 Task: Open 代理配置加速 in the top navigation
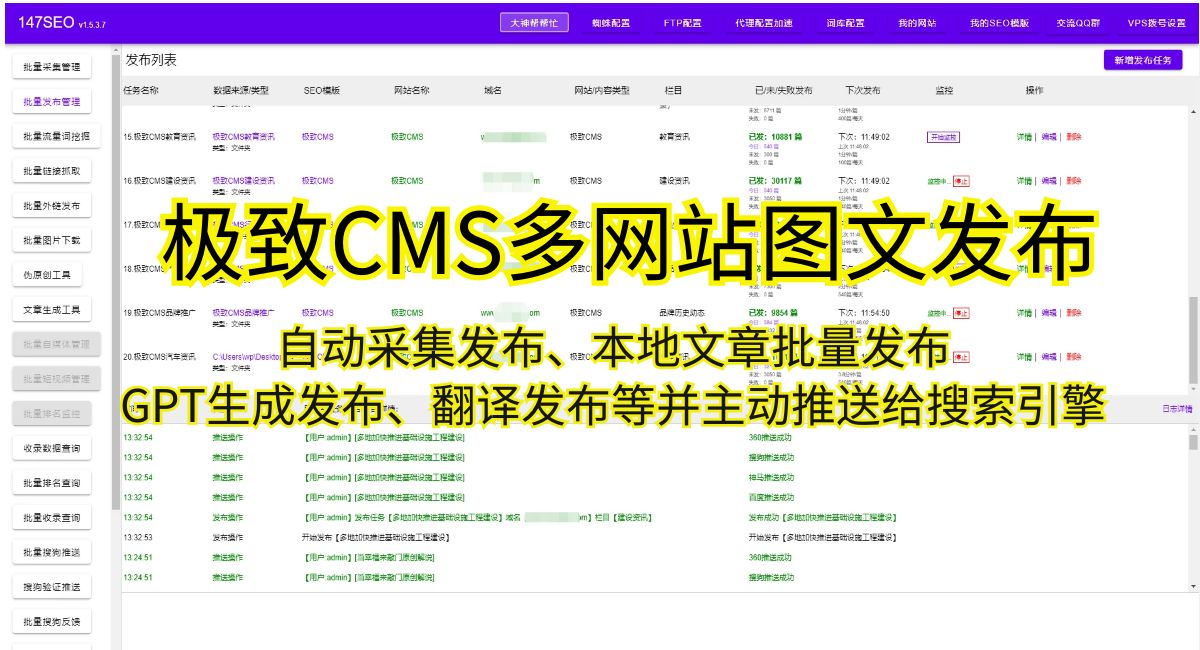point(764,22)
